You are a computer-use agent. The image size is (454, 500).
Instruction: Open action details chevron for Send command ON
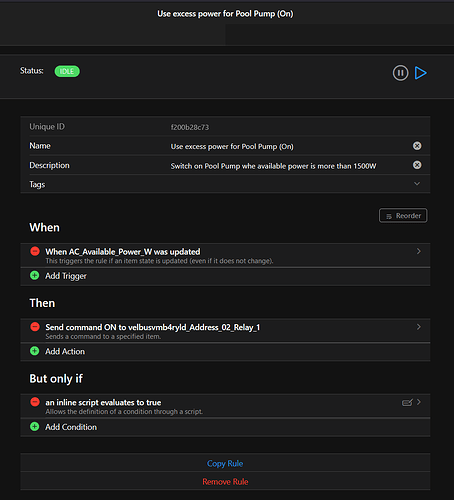[x=419, y=327]
